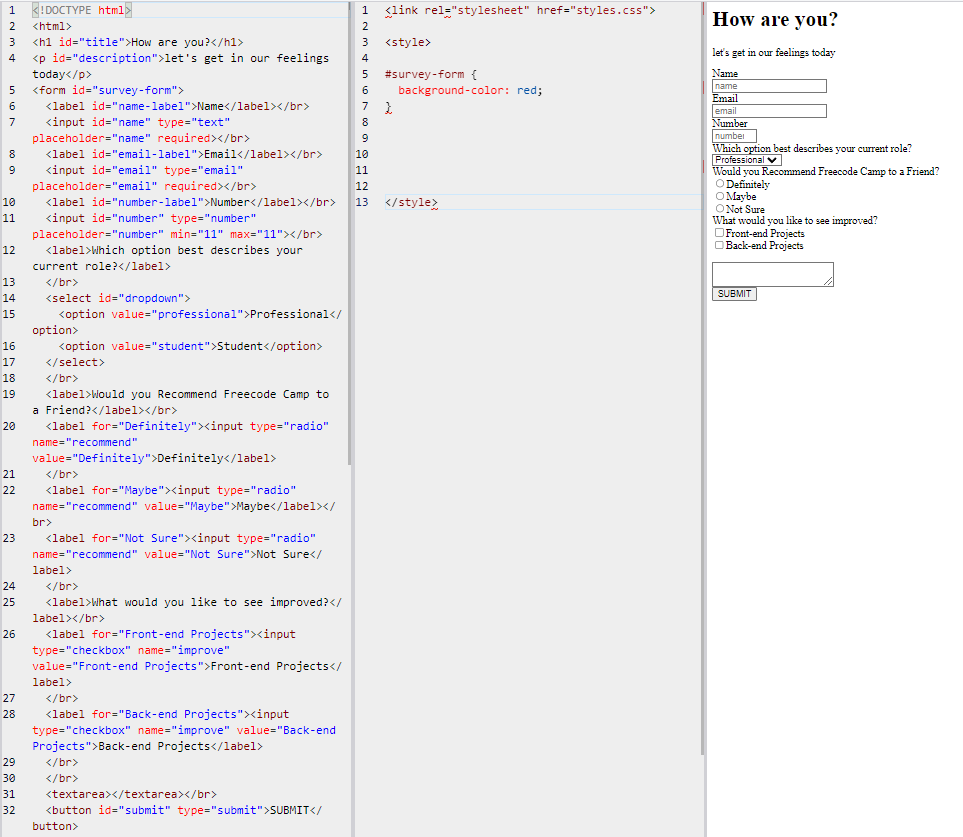The image size is (963, 837).
Task: Click the <form id="survey-form"> code line
Action: pyautogui.click(x=108, y=90)
